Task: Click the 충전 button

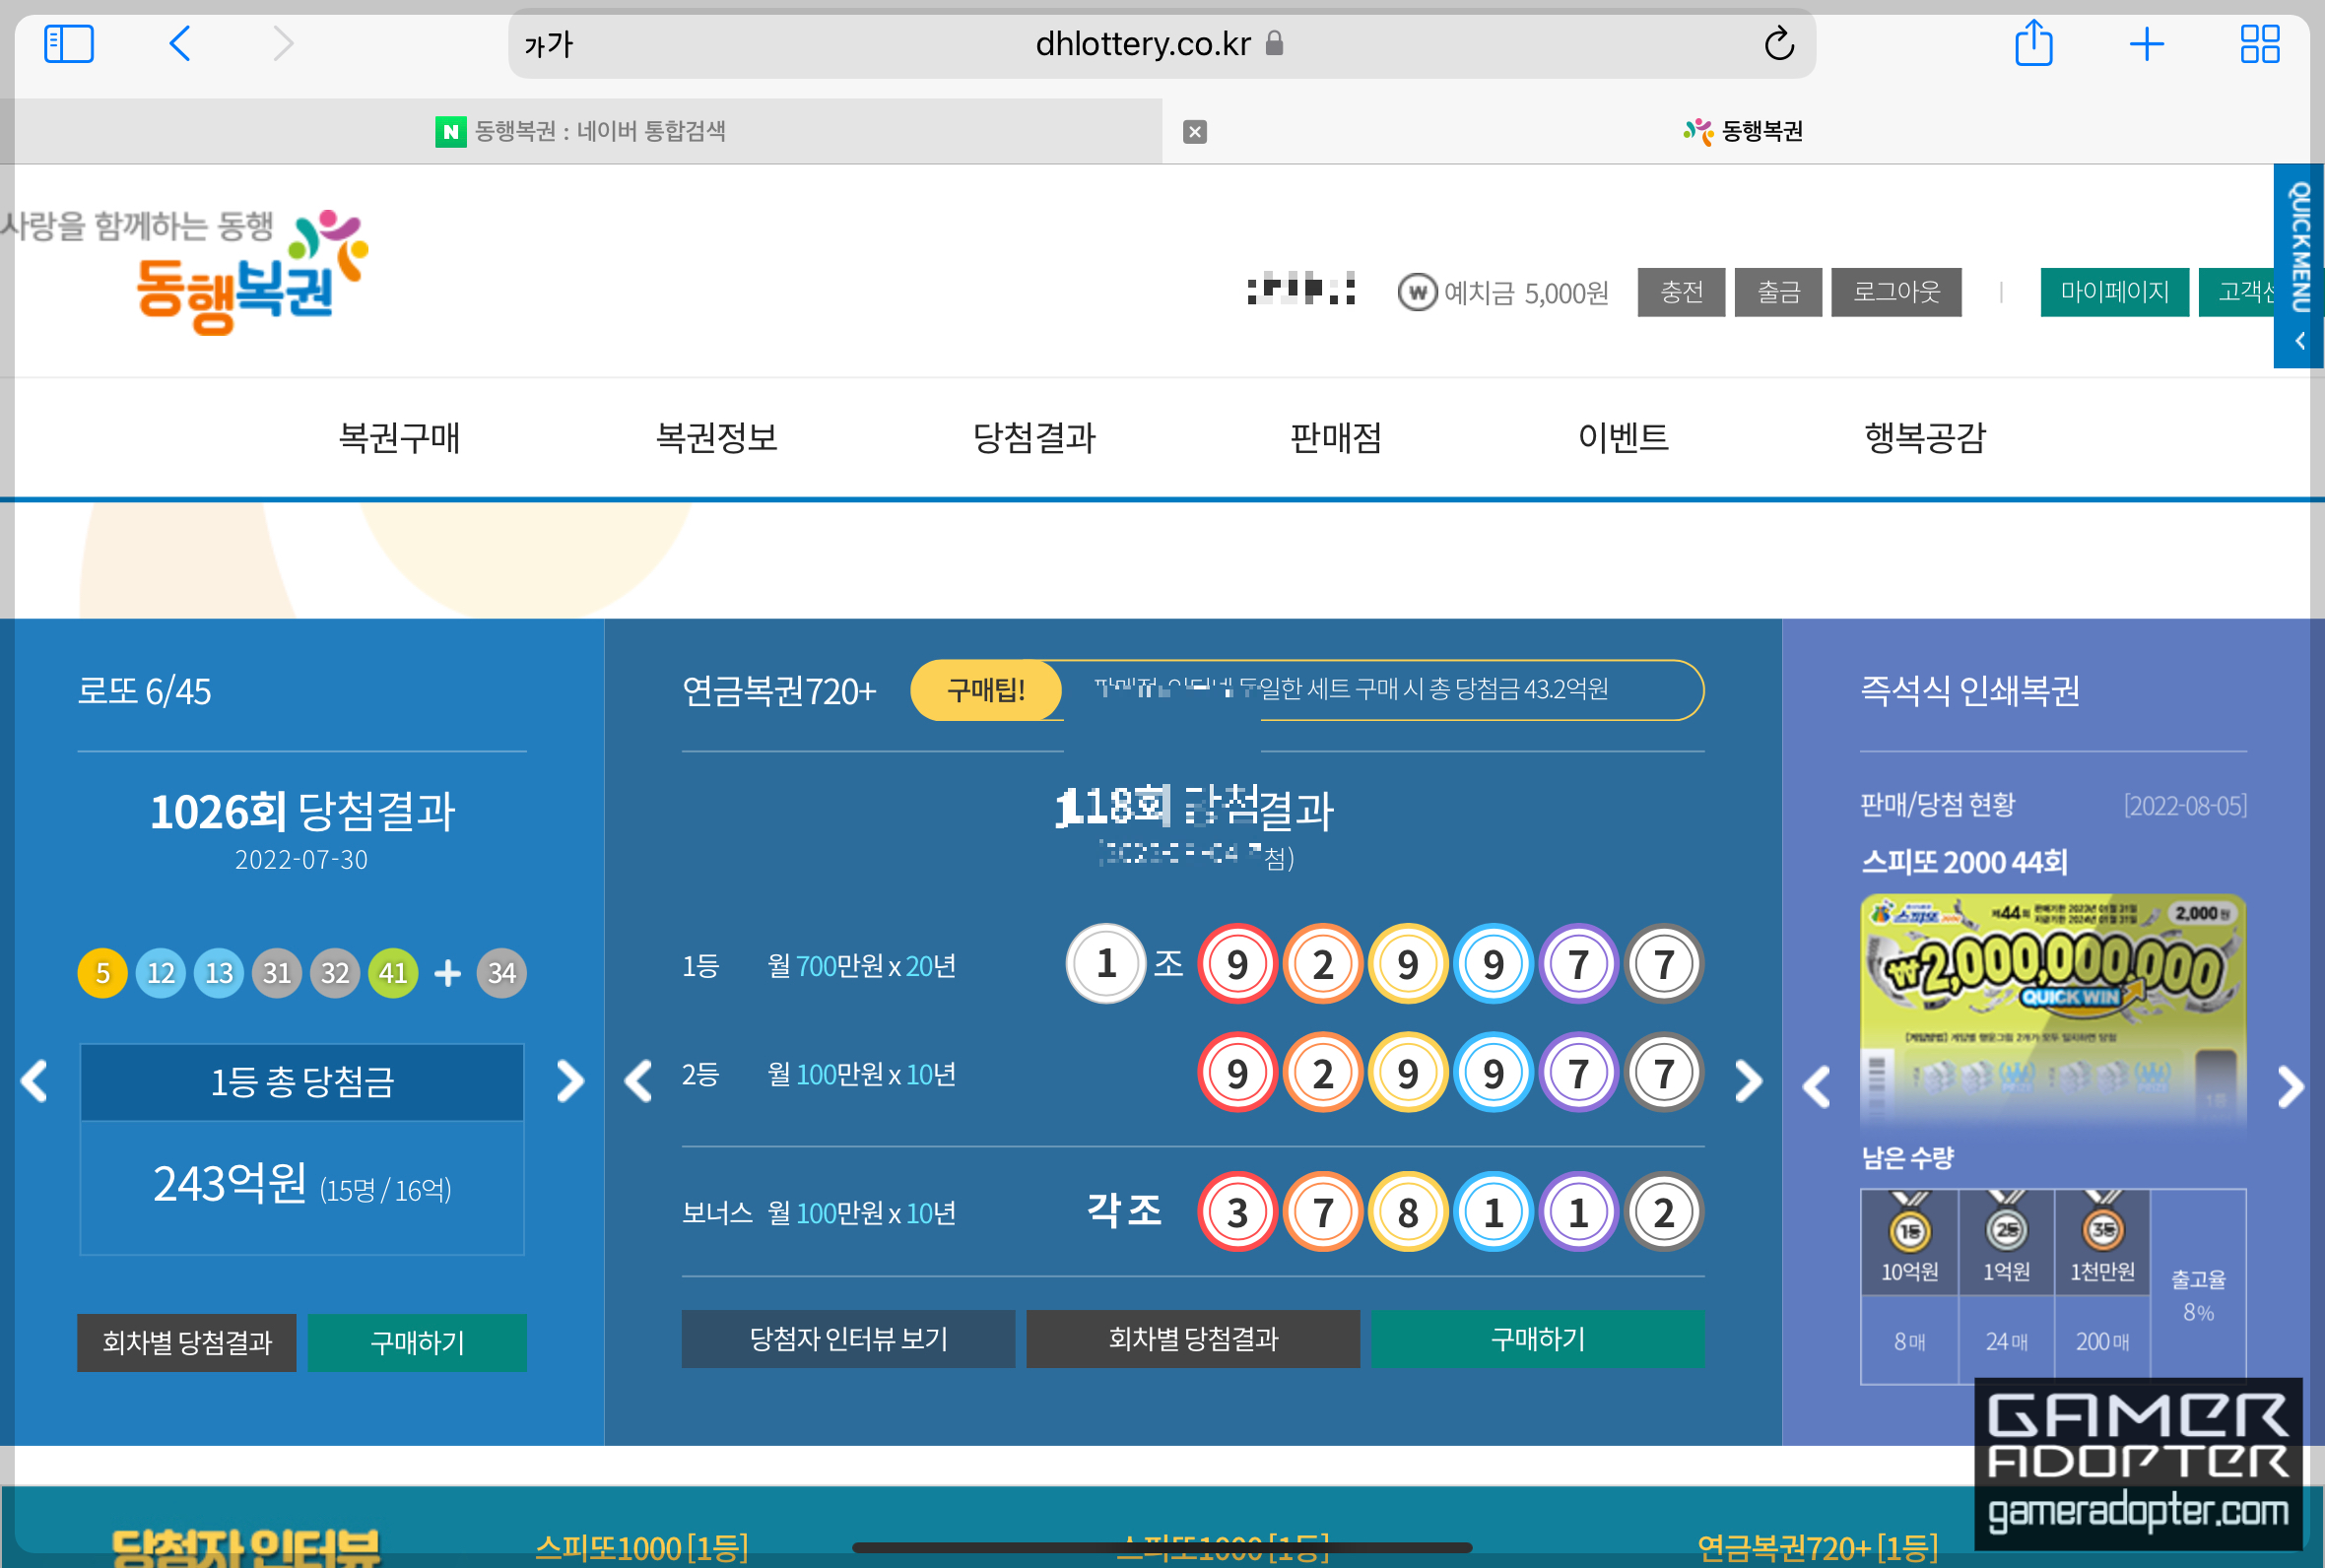Action: 1680,292
